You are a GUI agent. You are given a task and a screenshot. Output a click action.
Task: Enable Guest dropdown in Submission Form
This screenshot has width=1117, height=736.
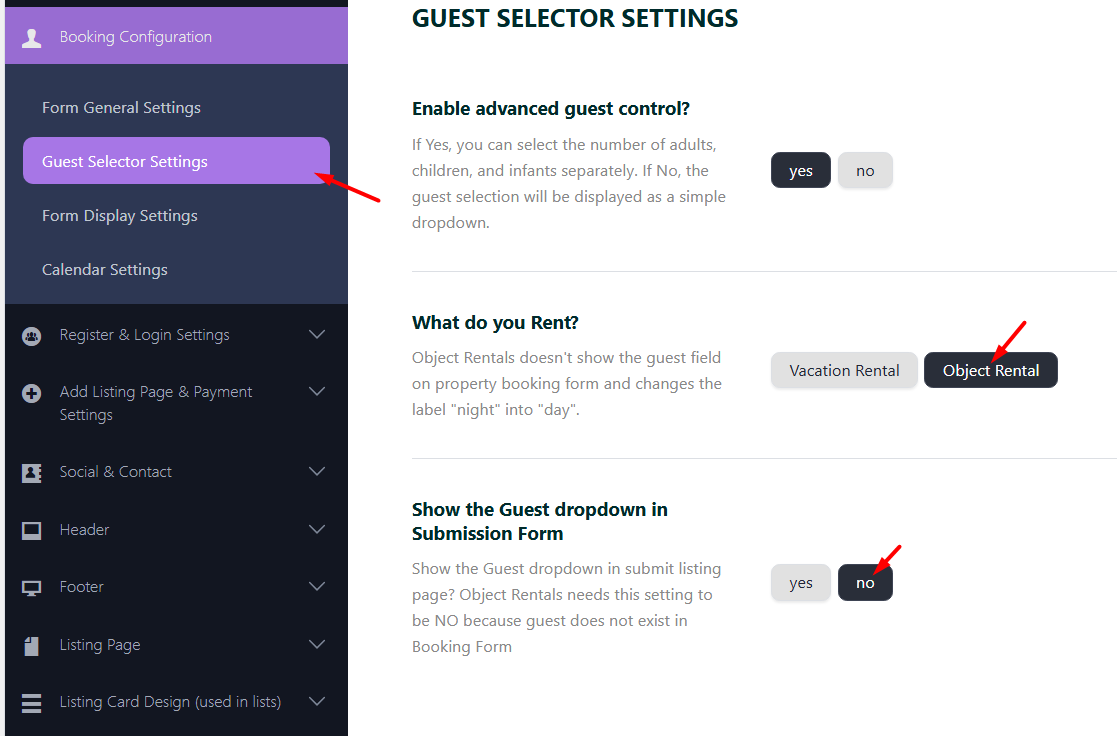tap(800, 583)
